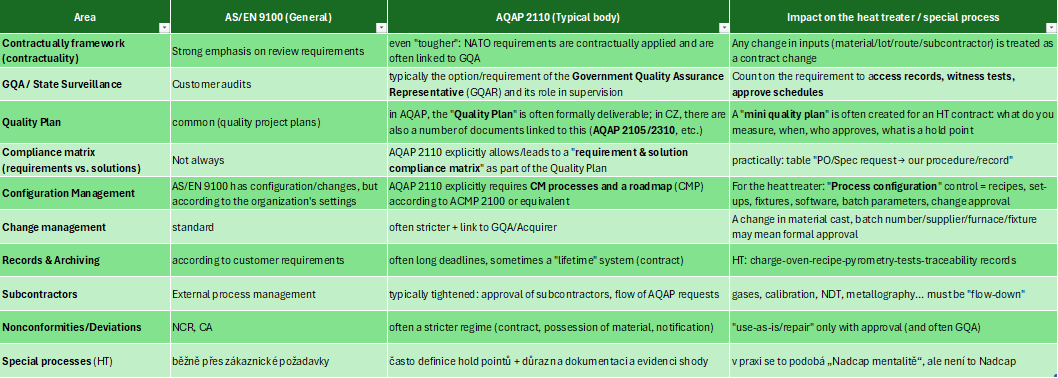Image resolution: width=1058 pixels, height=378 pixels.
Task: Click the treated as a contract change cell
Action: [x=894, y=51]
